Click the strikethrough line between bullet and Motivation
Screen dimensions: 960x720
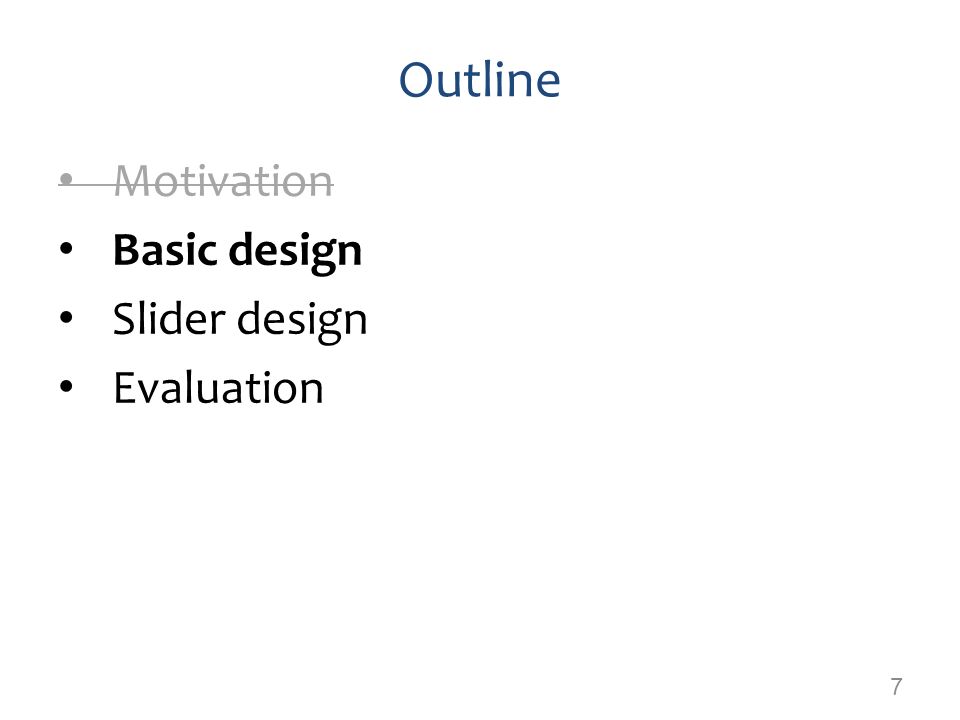[93, 182]
